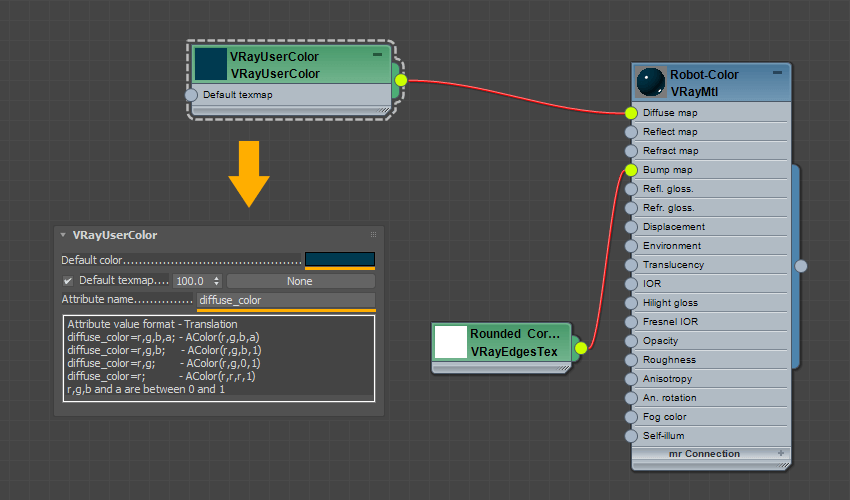Click the Opacity input socket
The width and height of the screenshot is (850, 500).
point(631,341)
